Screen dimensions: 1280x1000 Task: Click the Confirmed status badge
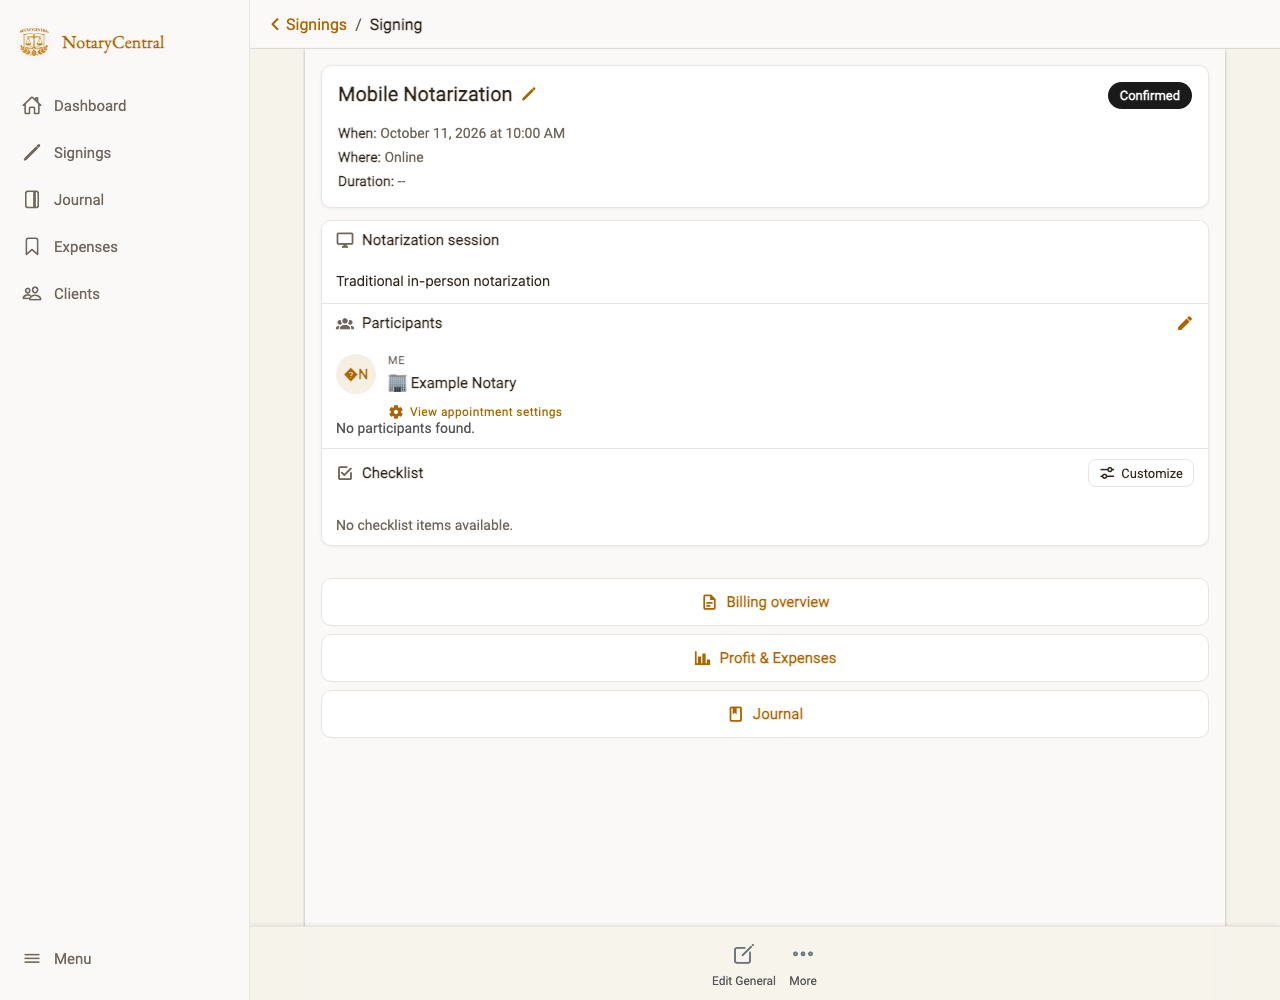1150,96
